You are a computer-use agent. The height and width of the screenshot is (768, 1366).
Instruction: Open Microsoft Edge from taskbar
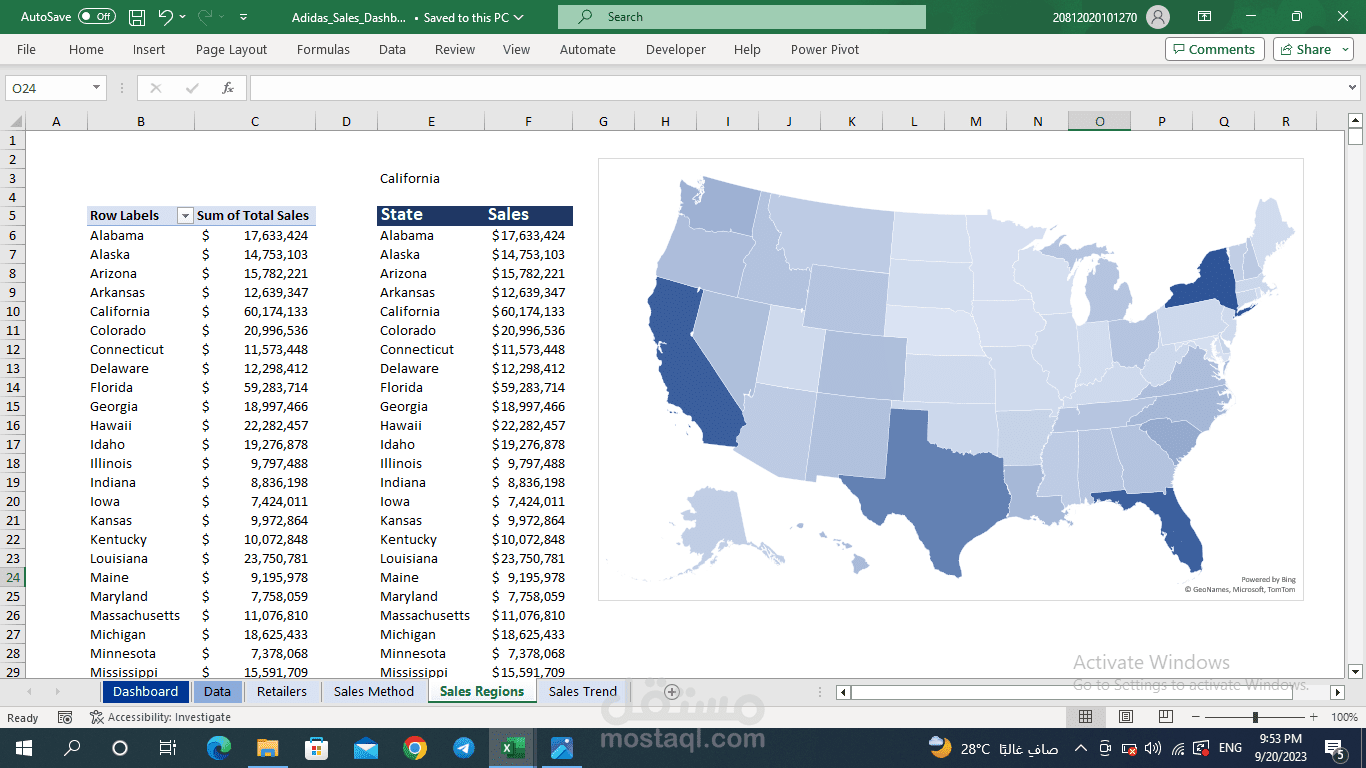click(218, 748)
